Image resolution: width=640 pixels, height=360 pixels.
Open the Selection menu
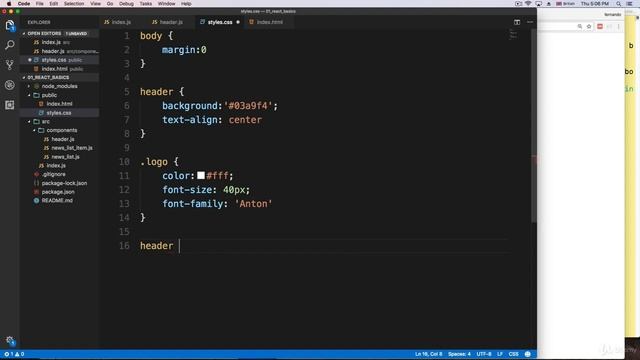[x=74, y=4]
